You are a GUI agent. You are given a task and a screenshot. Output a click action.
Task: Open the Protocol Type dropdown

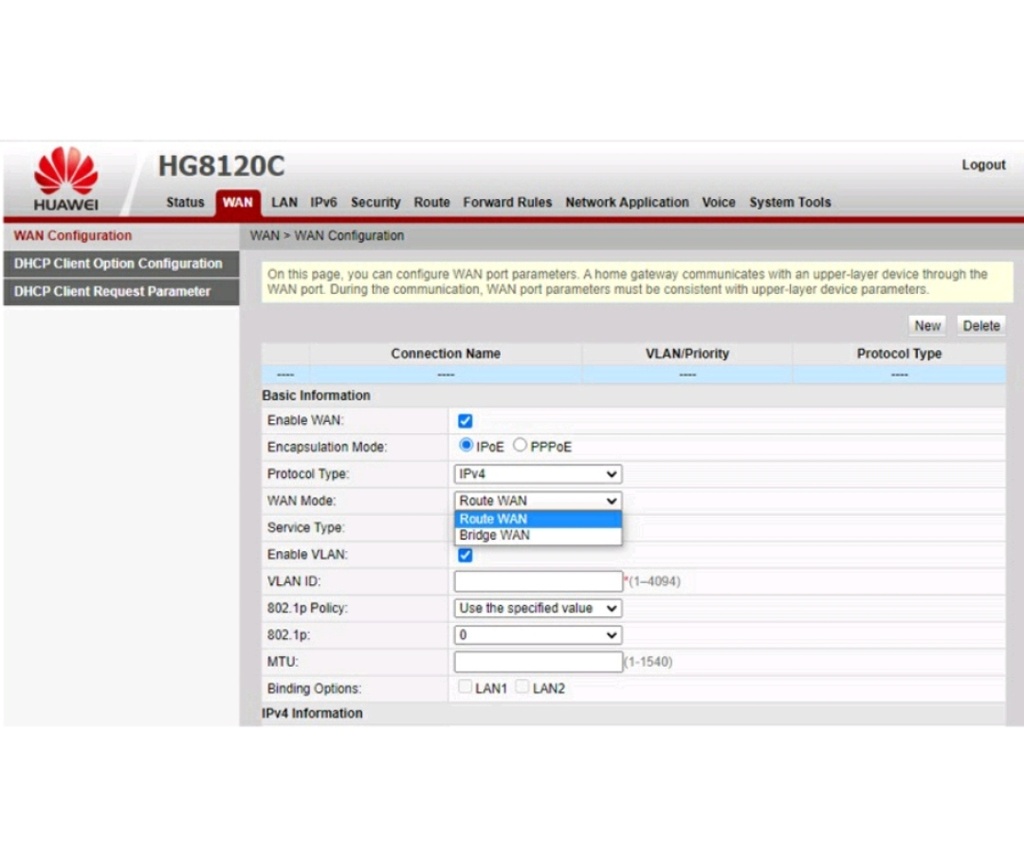tap(537, 474)
